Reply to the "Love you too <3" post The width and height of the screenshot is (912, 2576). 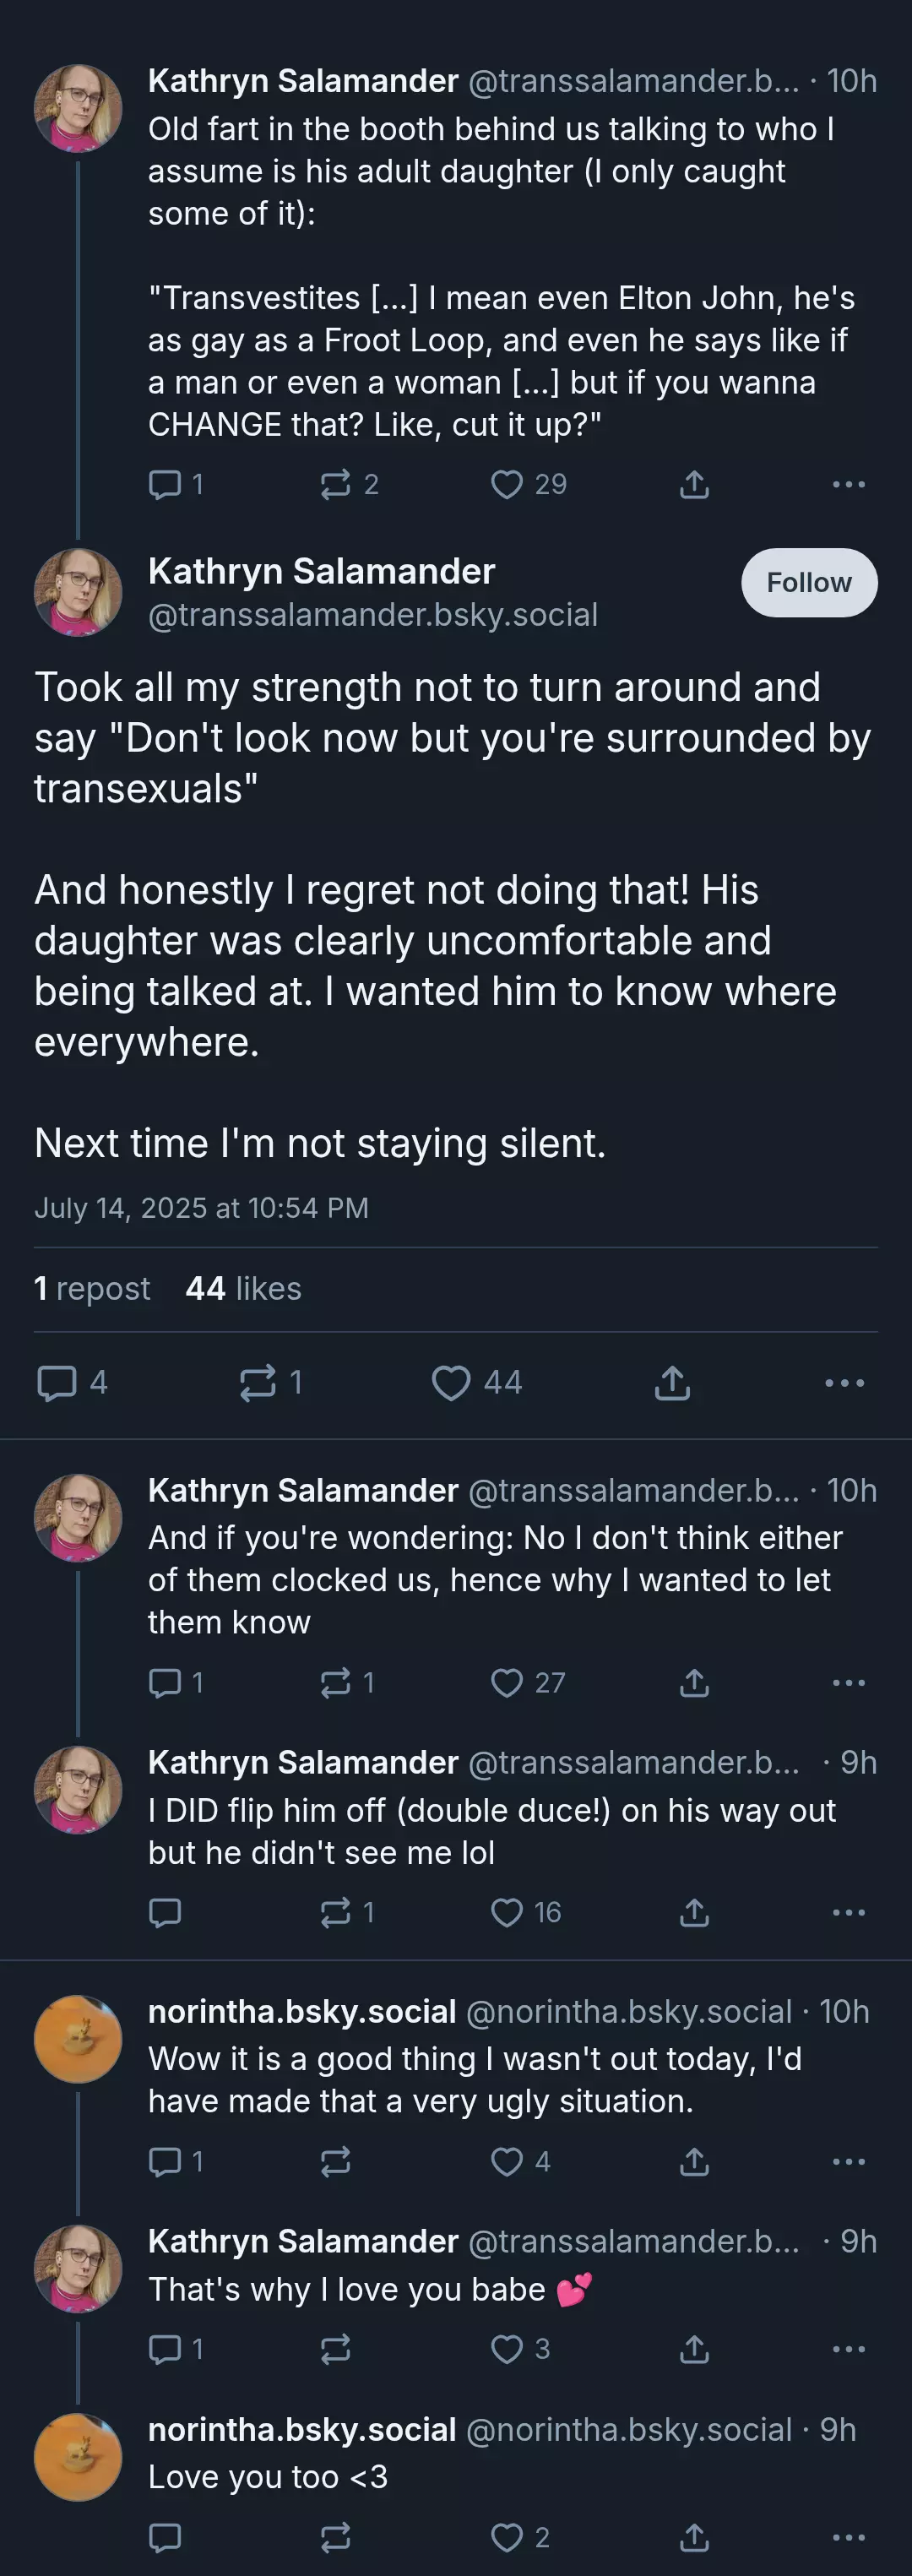tap(165, 2537)
